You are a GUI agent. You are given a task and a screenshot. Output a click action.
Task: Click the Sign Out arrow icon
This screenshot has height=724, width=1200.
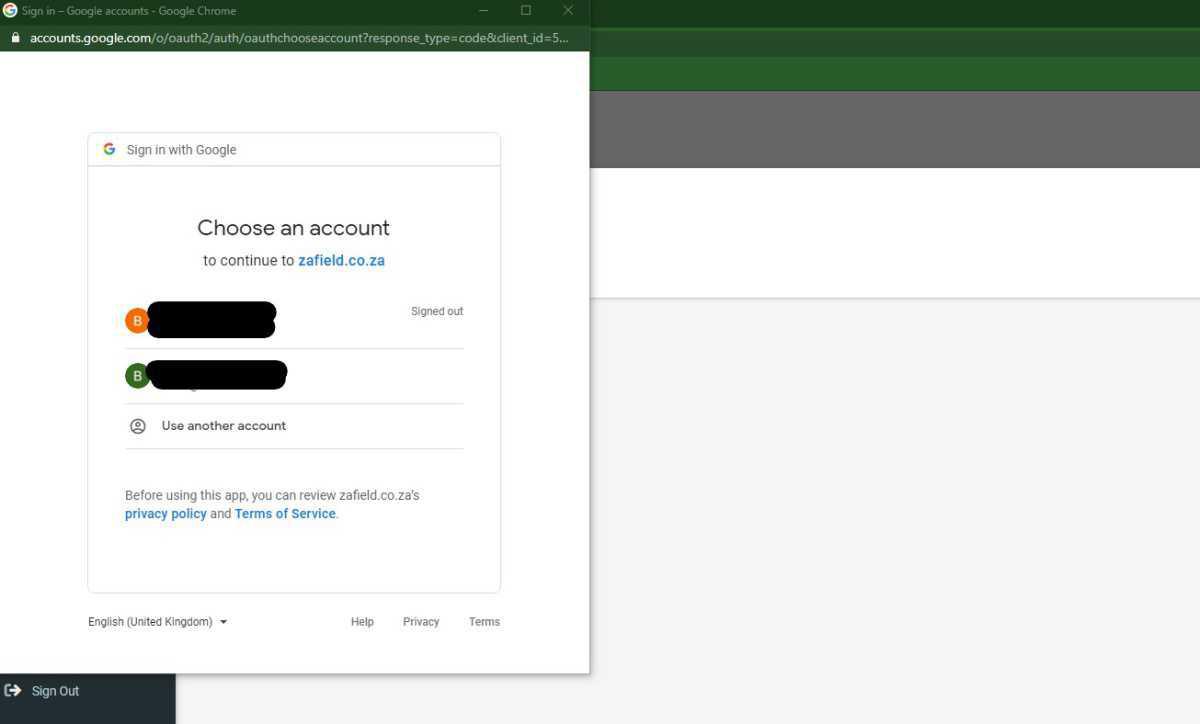(13, 691)
